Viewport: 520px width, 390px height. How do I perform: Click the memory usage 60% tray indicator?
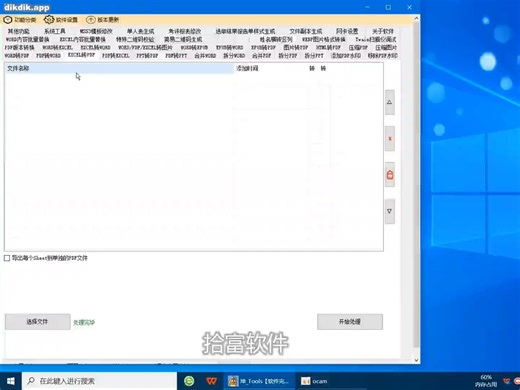tap(486, 381)
